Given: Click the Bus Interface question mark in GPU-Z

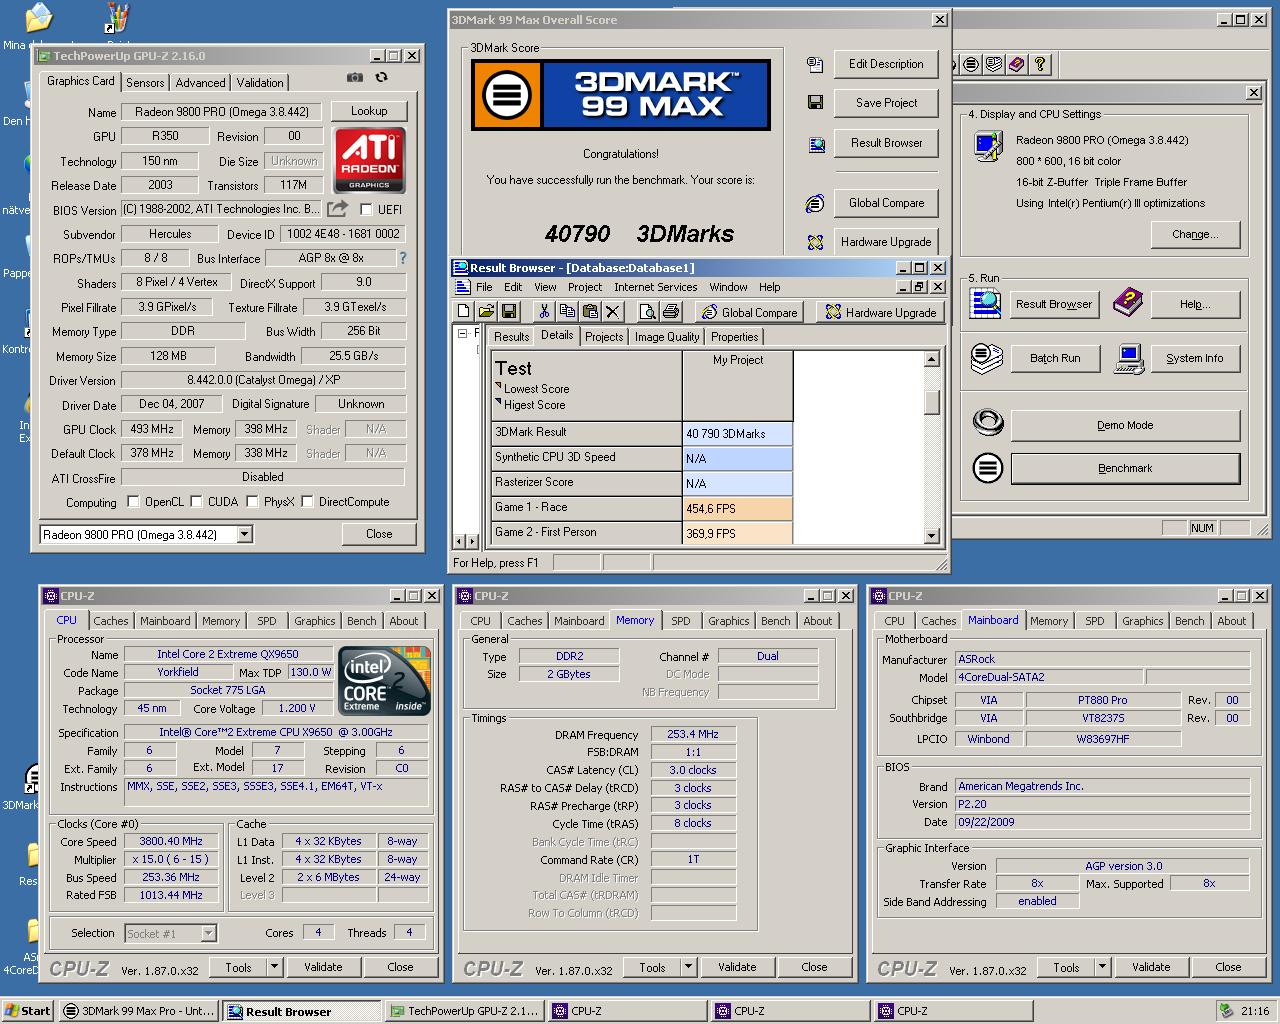Looking at the screenshot, I should pos(402,258).
